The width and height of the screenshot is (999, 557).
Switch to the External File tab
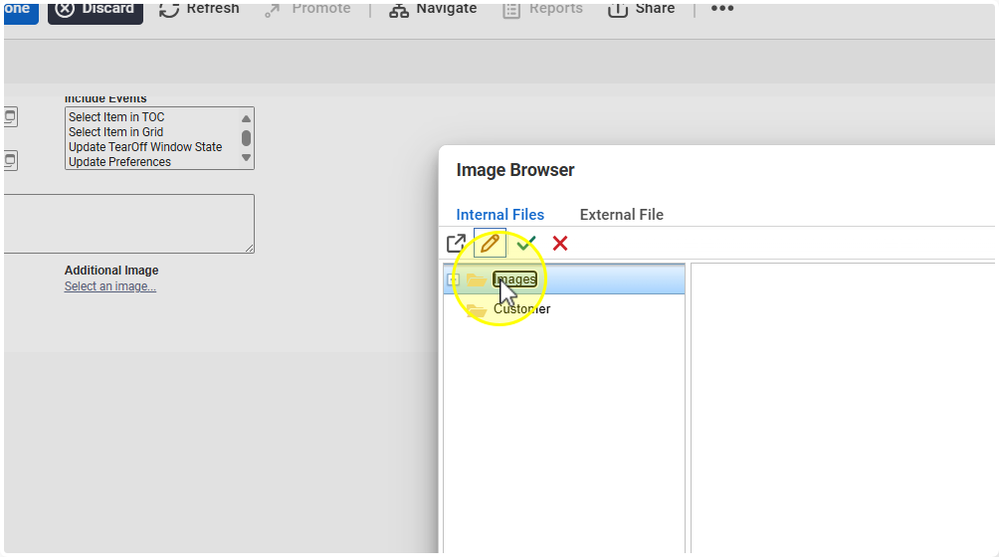pyautogui.click(x=621, y=215)
